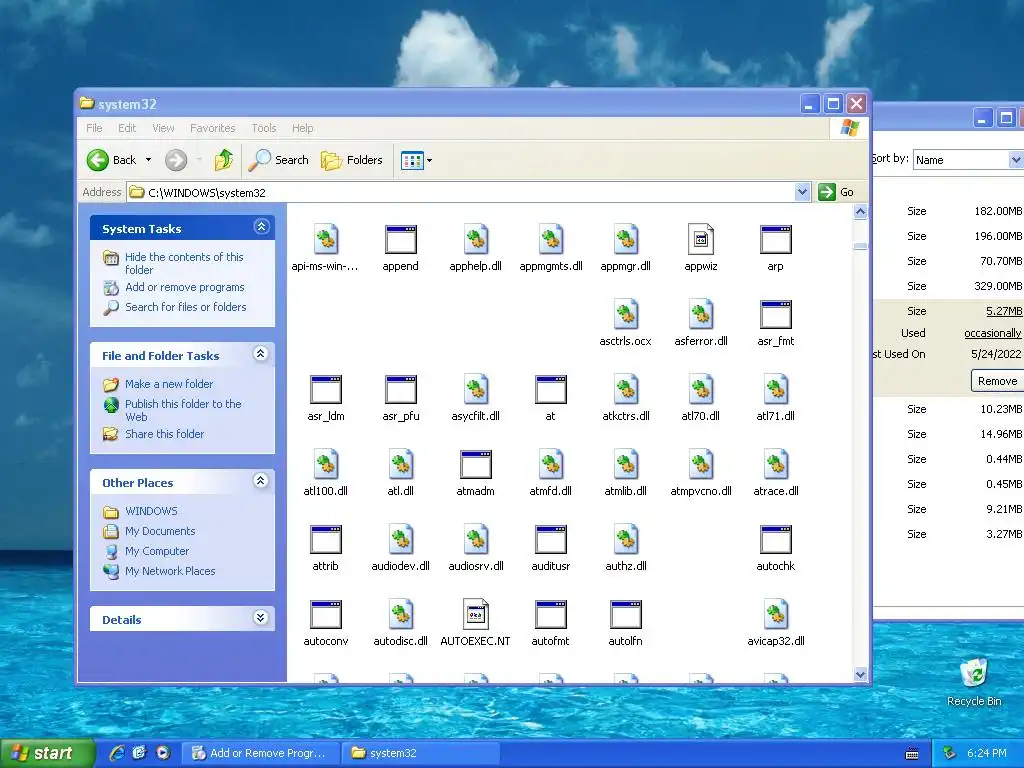Expand the Address bar dropdown
Viewport: 1024px width, 768px height.
coord(802,192)
